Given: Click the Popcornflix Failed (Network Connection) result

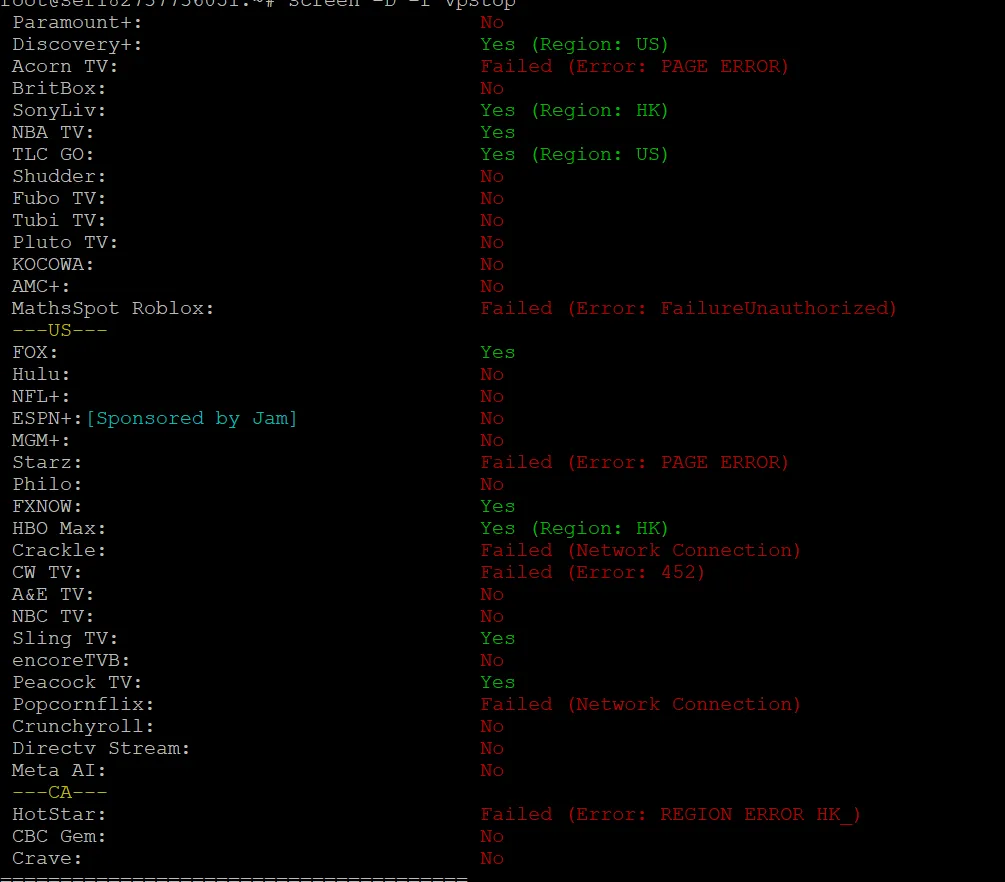Looking at the screenshot, I should 640,704.
